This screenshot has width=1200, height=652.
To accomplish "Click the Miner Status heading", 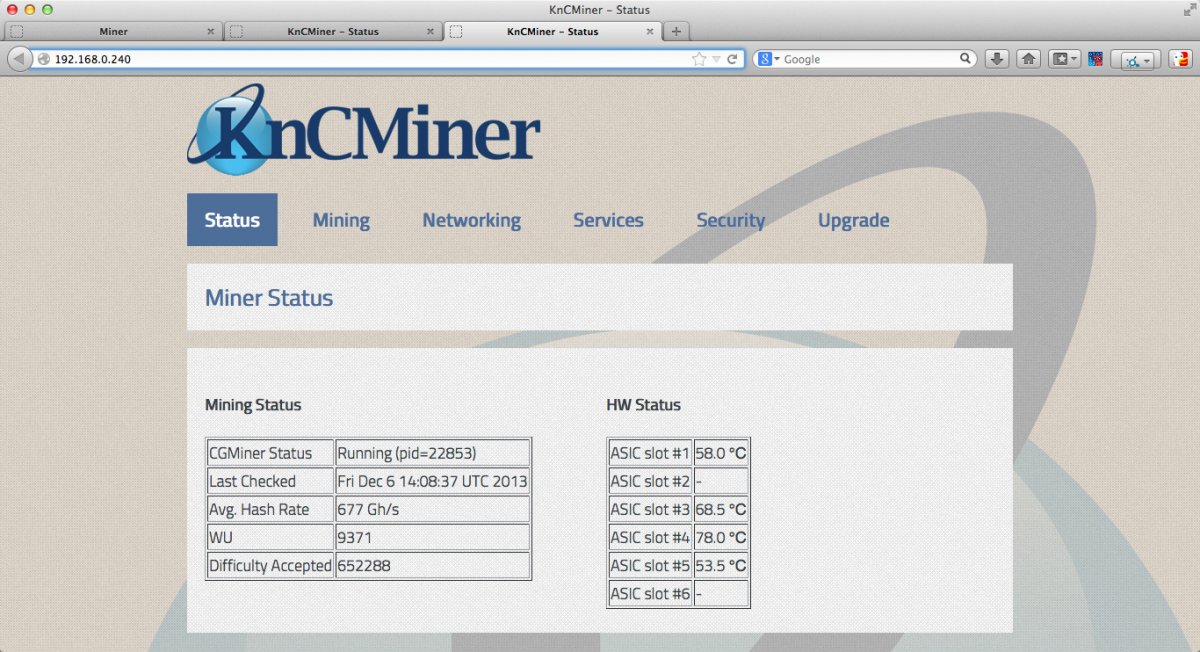I will (269, 297).
